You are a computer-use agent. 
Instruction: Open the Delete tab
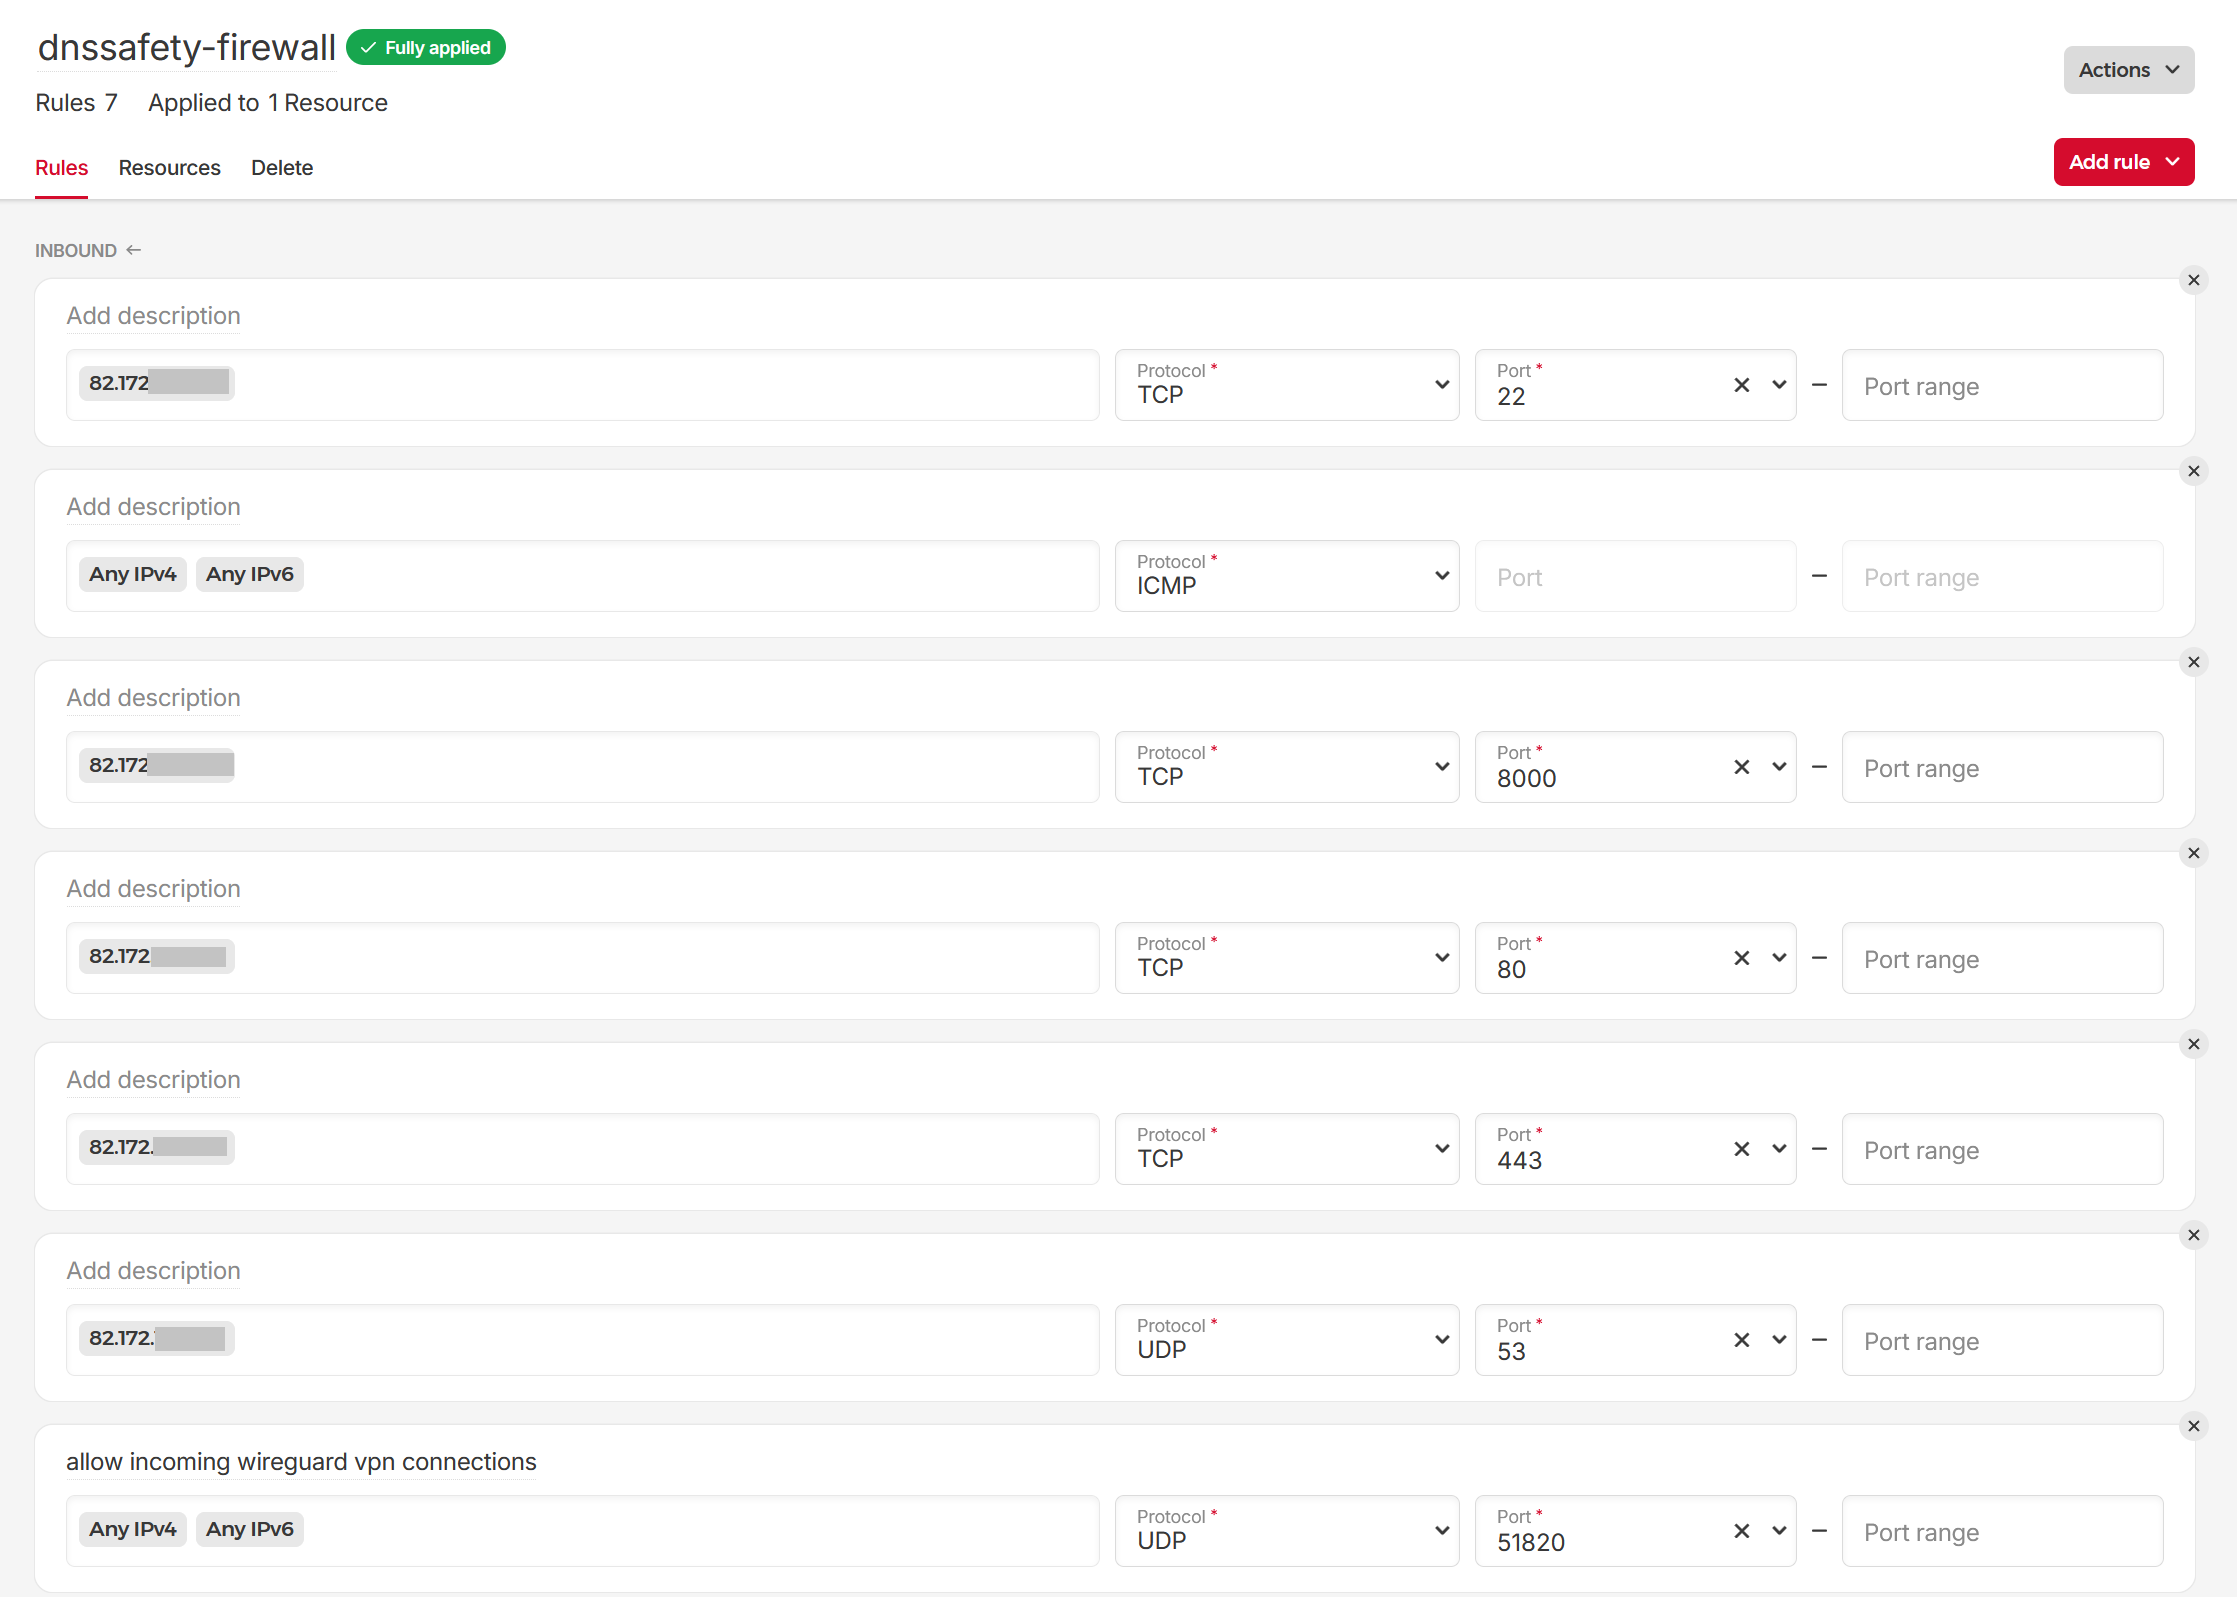(x=282, y=168)
